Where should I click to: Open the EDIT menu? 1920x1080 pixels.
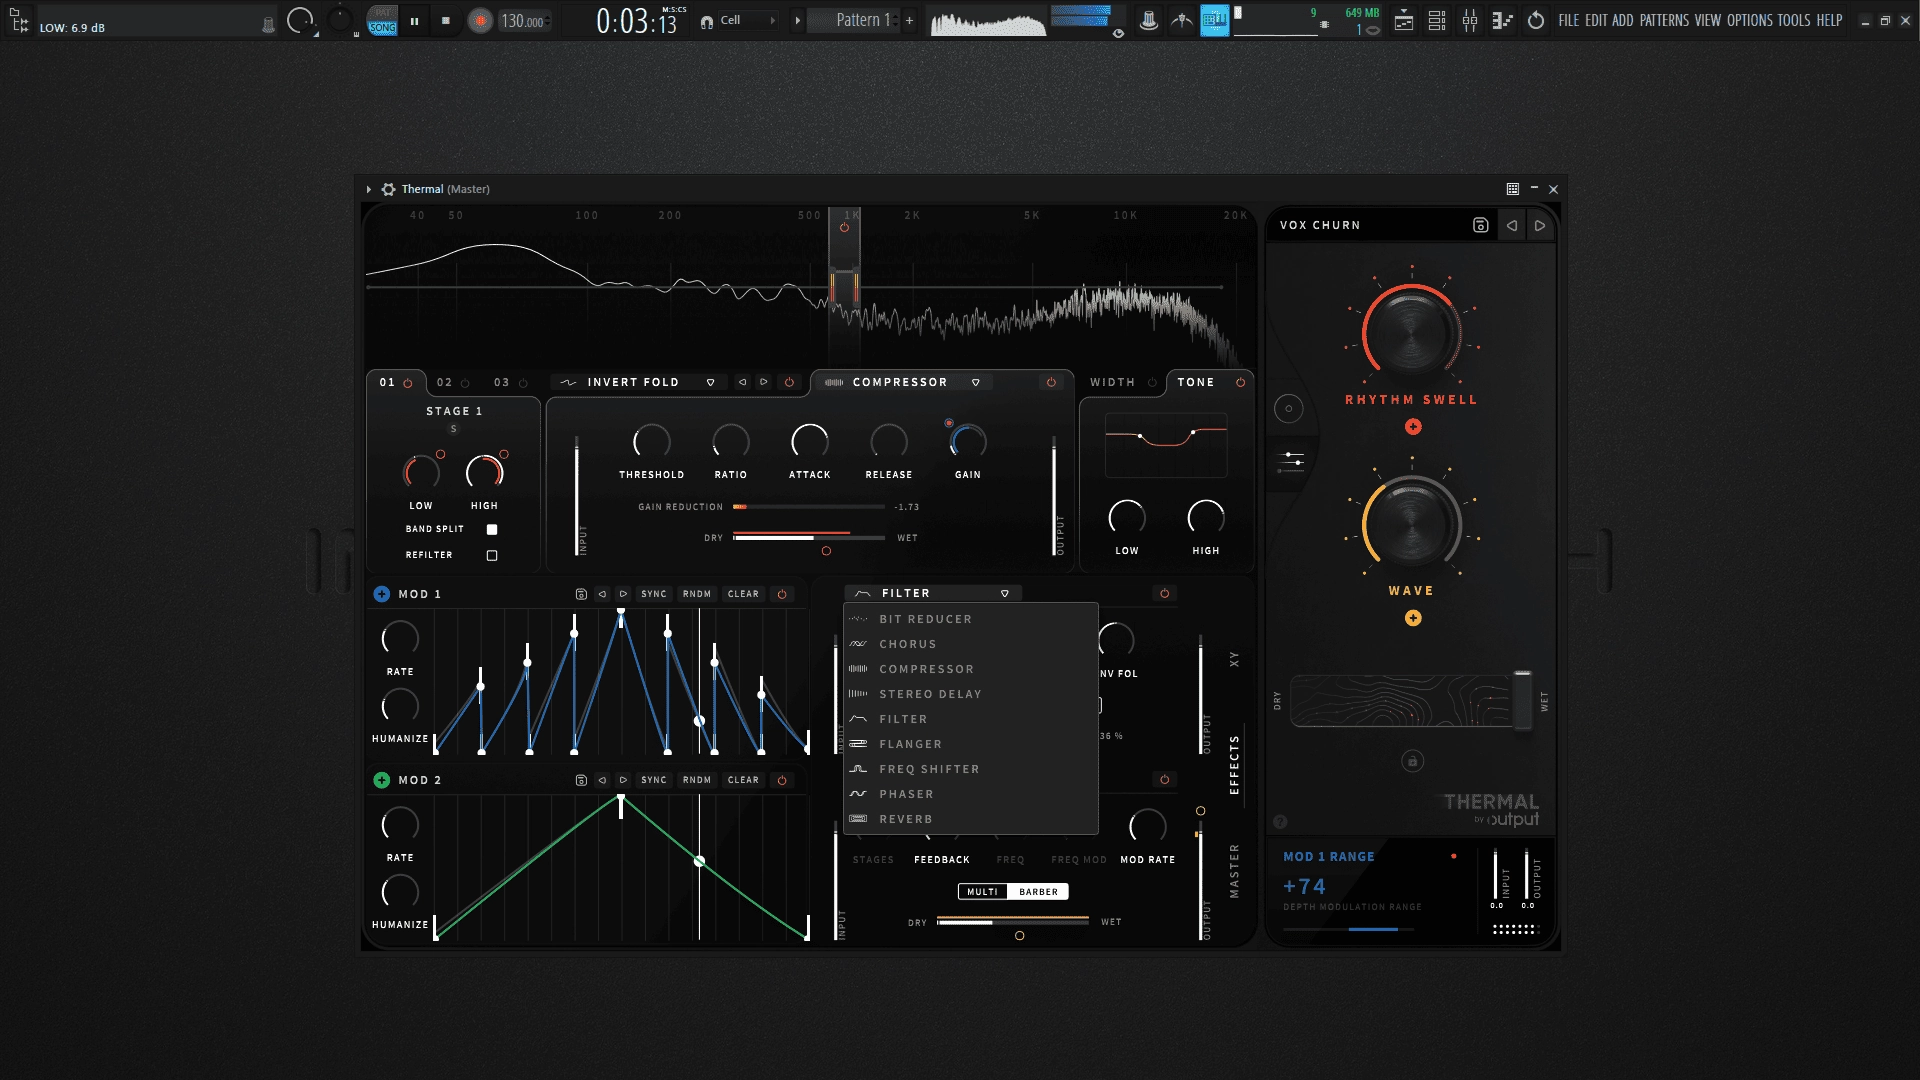pos(1596,20)
